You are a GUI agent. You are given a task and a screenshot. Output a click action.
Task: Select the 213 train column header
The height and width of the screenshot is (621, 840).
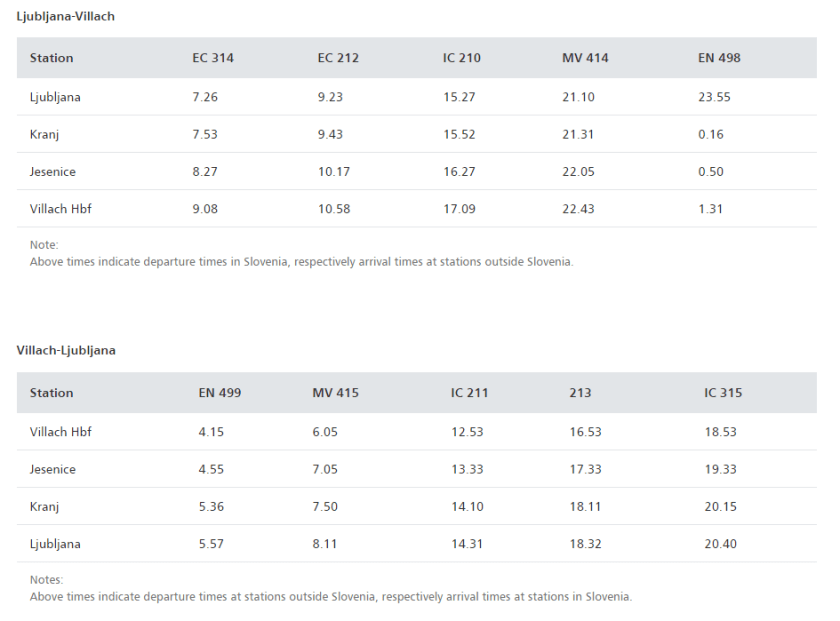coord(580,393)
